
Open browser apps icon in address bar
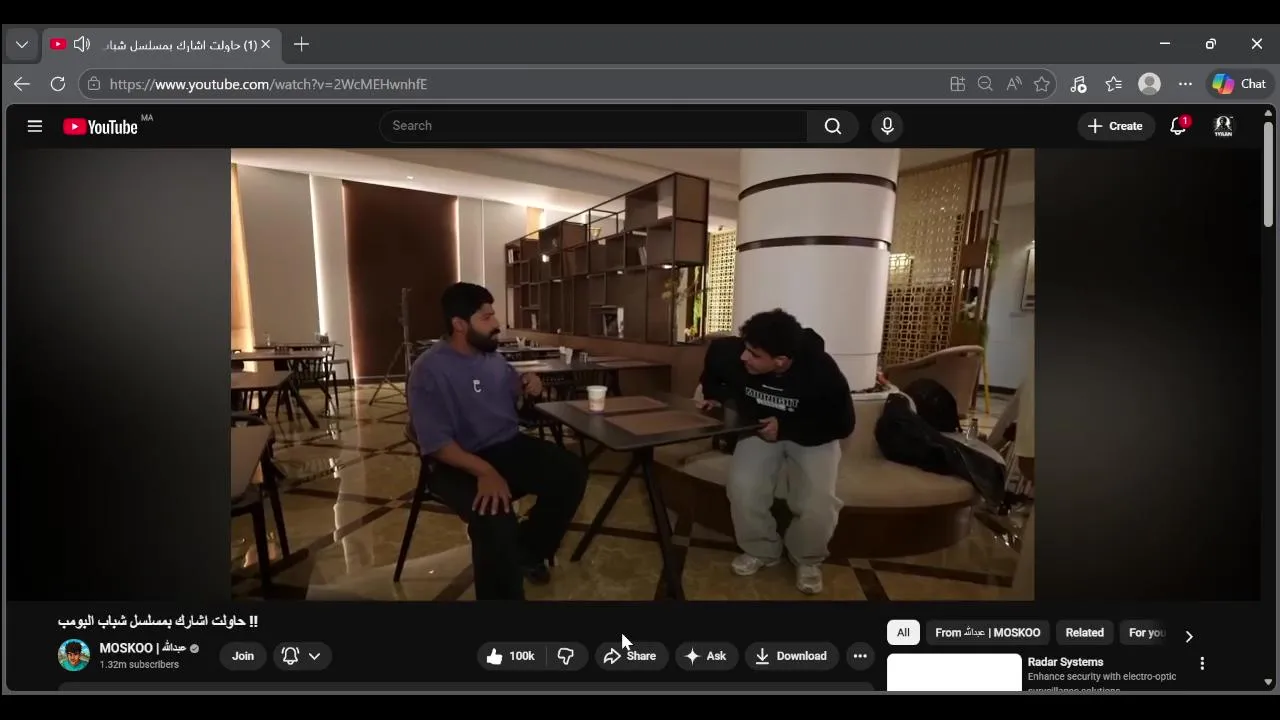click(957, 84)
